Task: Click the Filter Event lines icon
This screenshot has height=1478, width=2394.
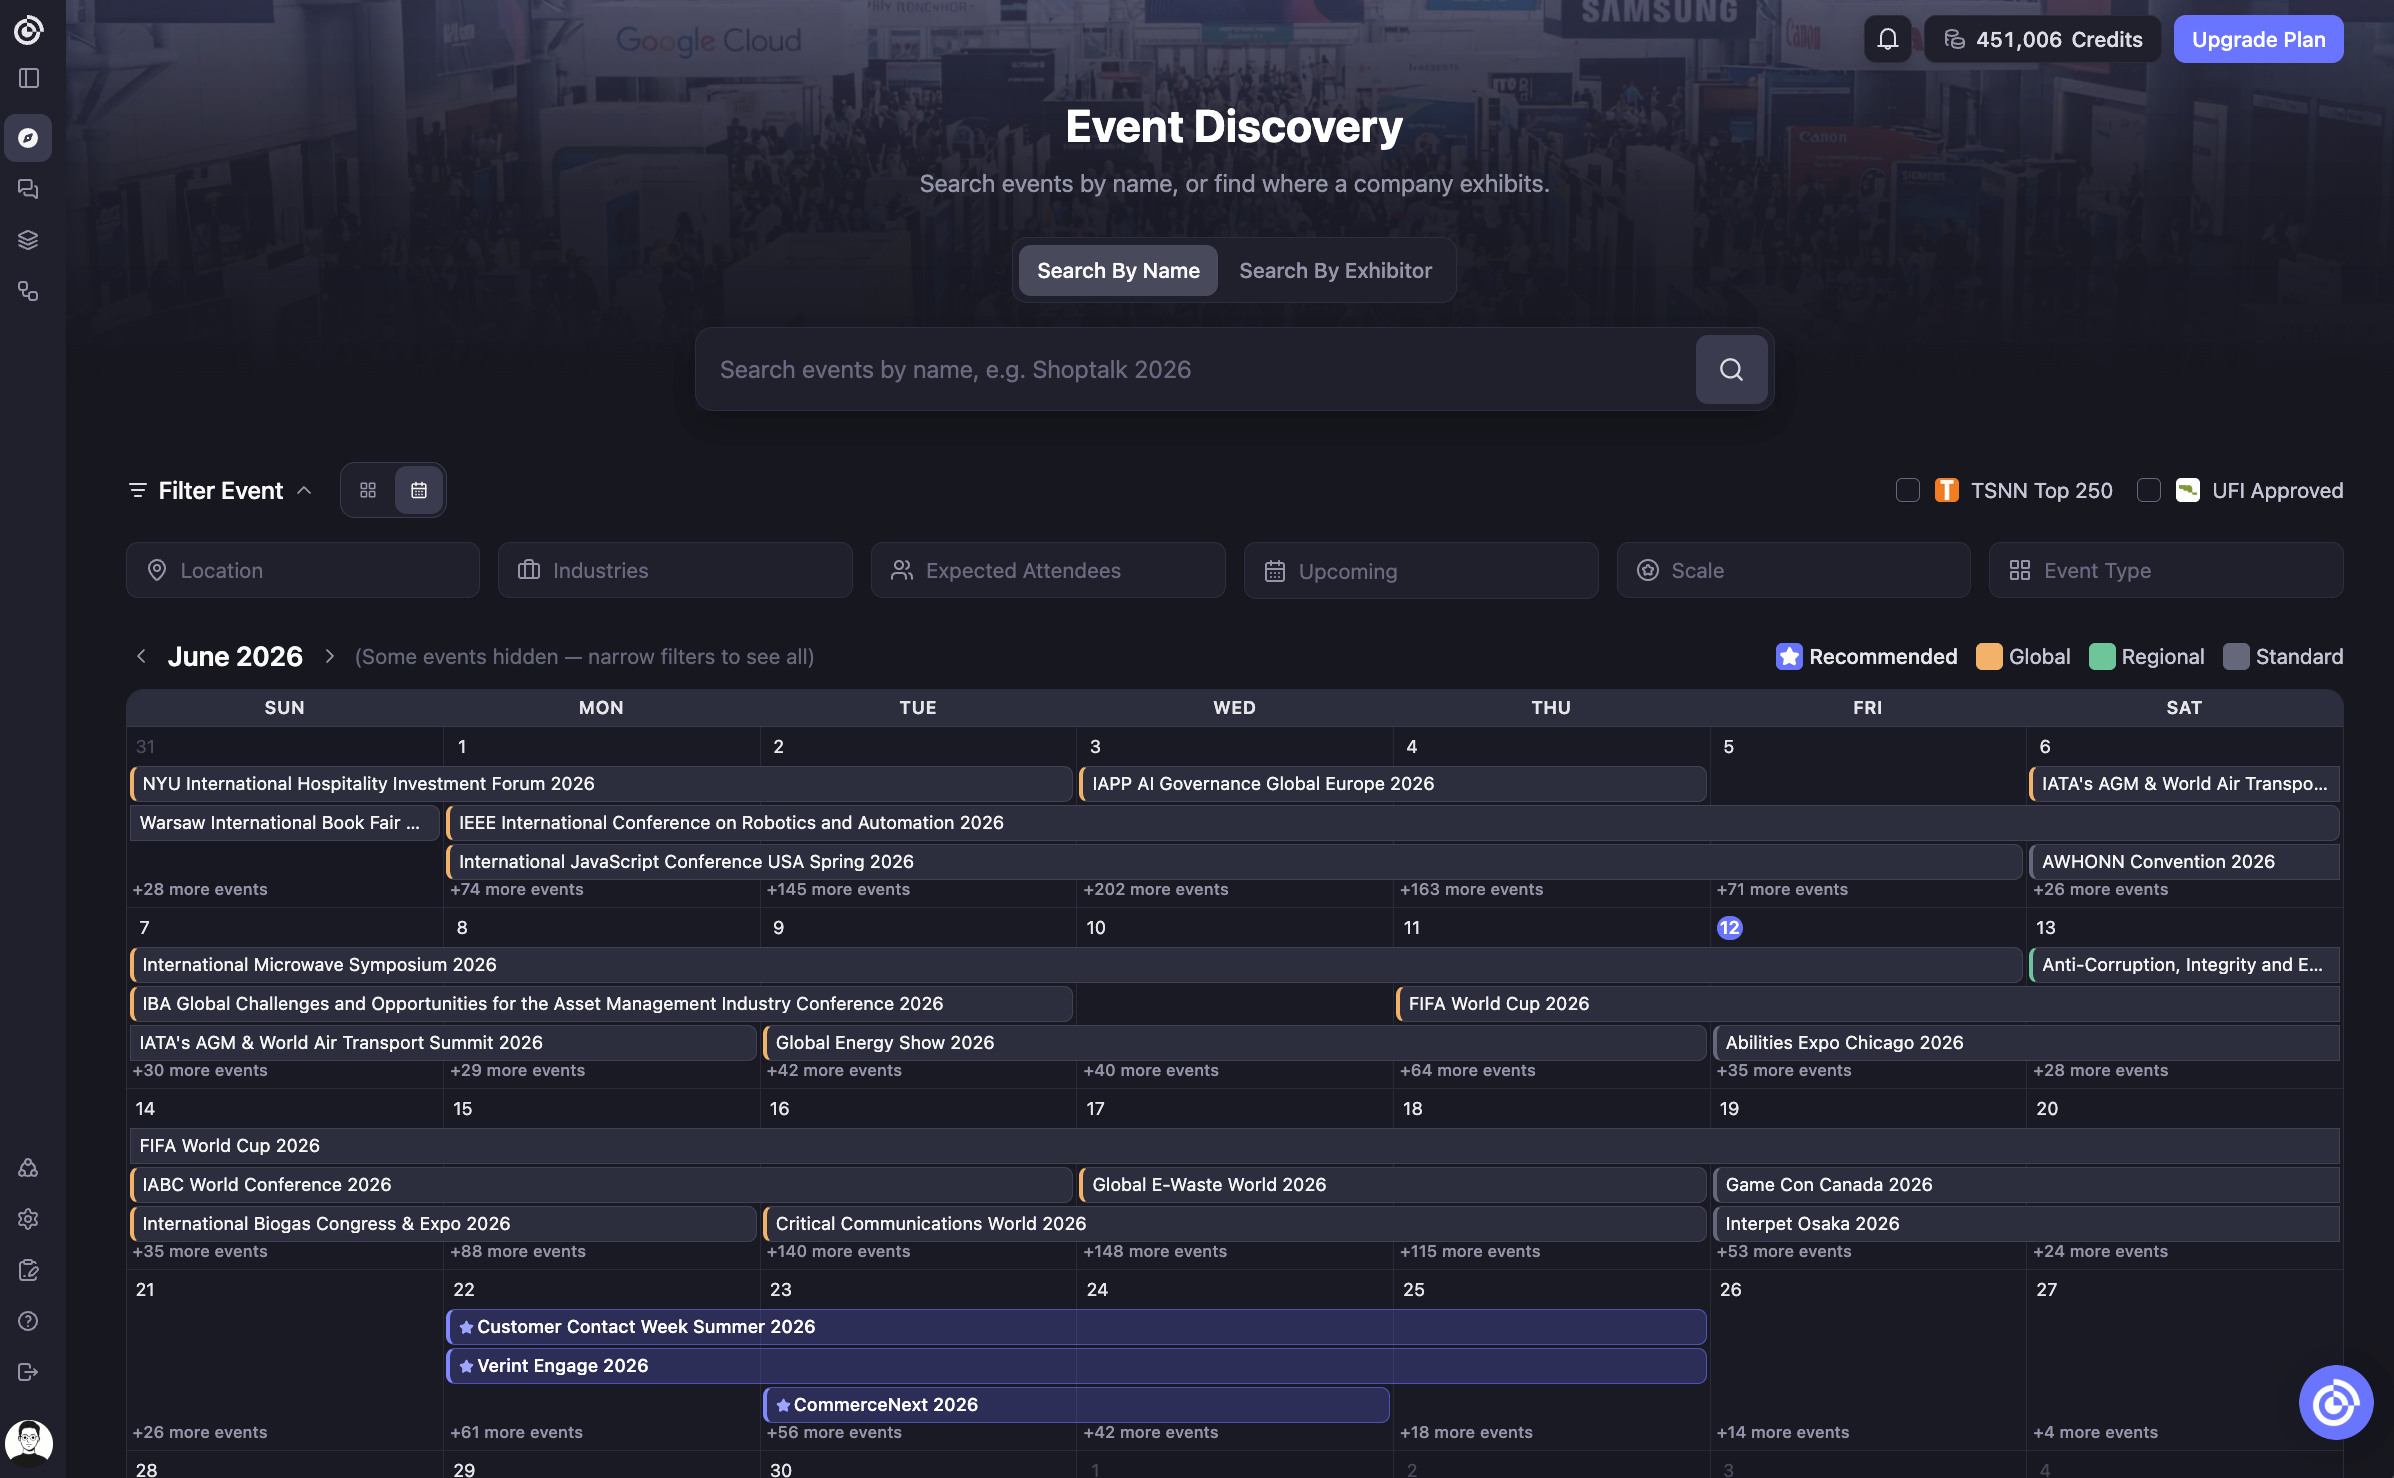Action: click(x=138, y=490)
